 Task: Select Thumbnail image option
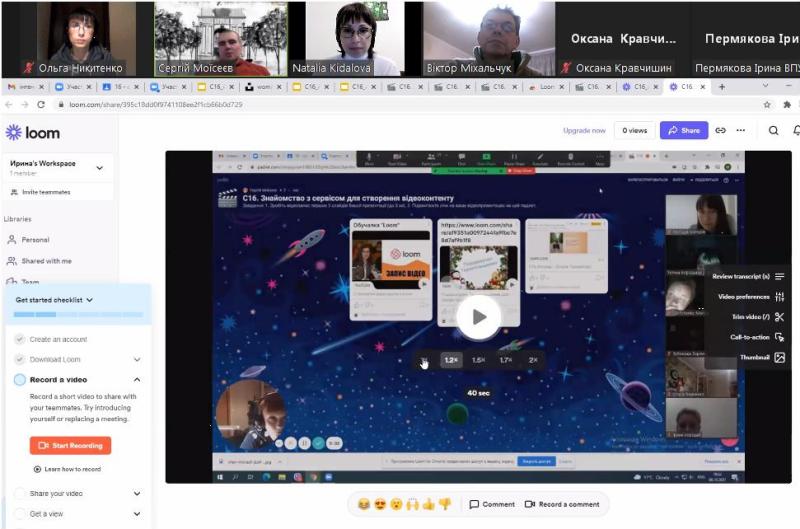coord(779,357)
